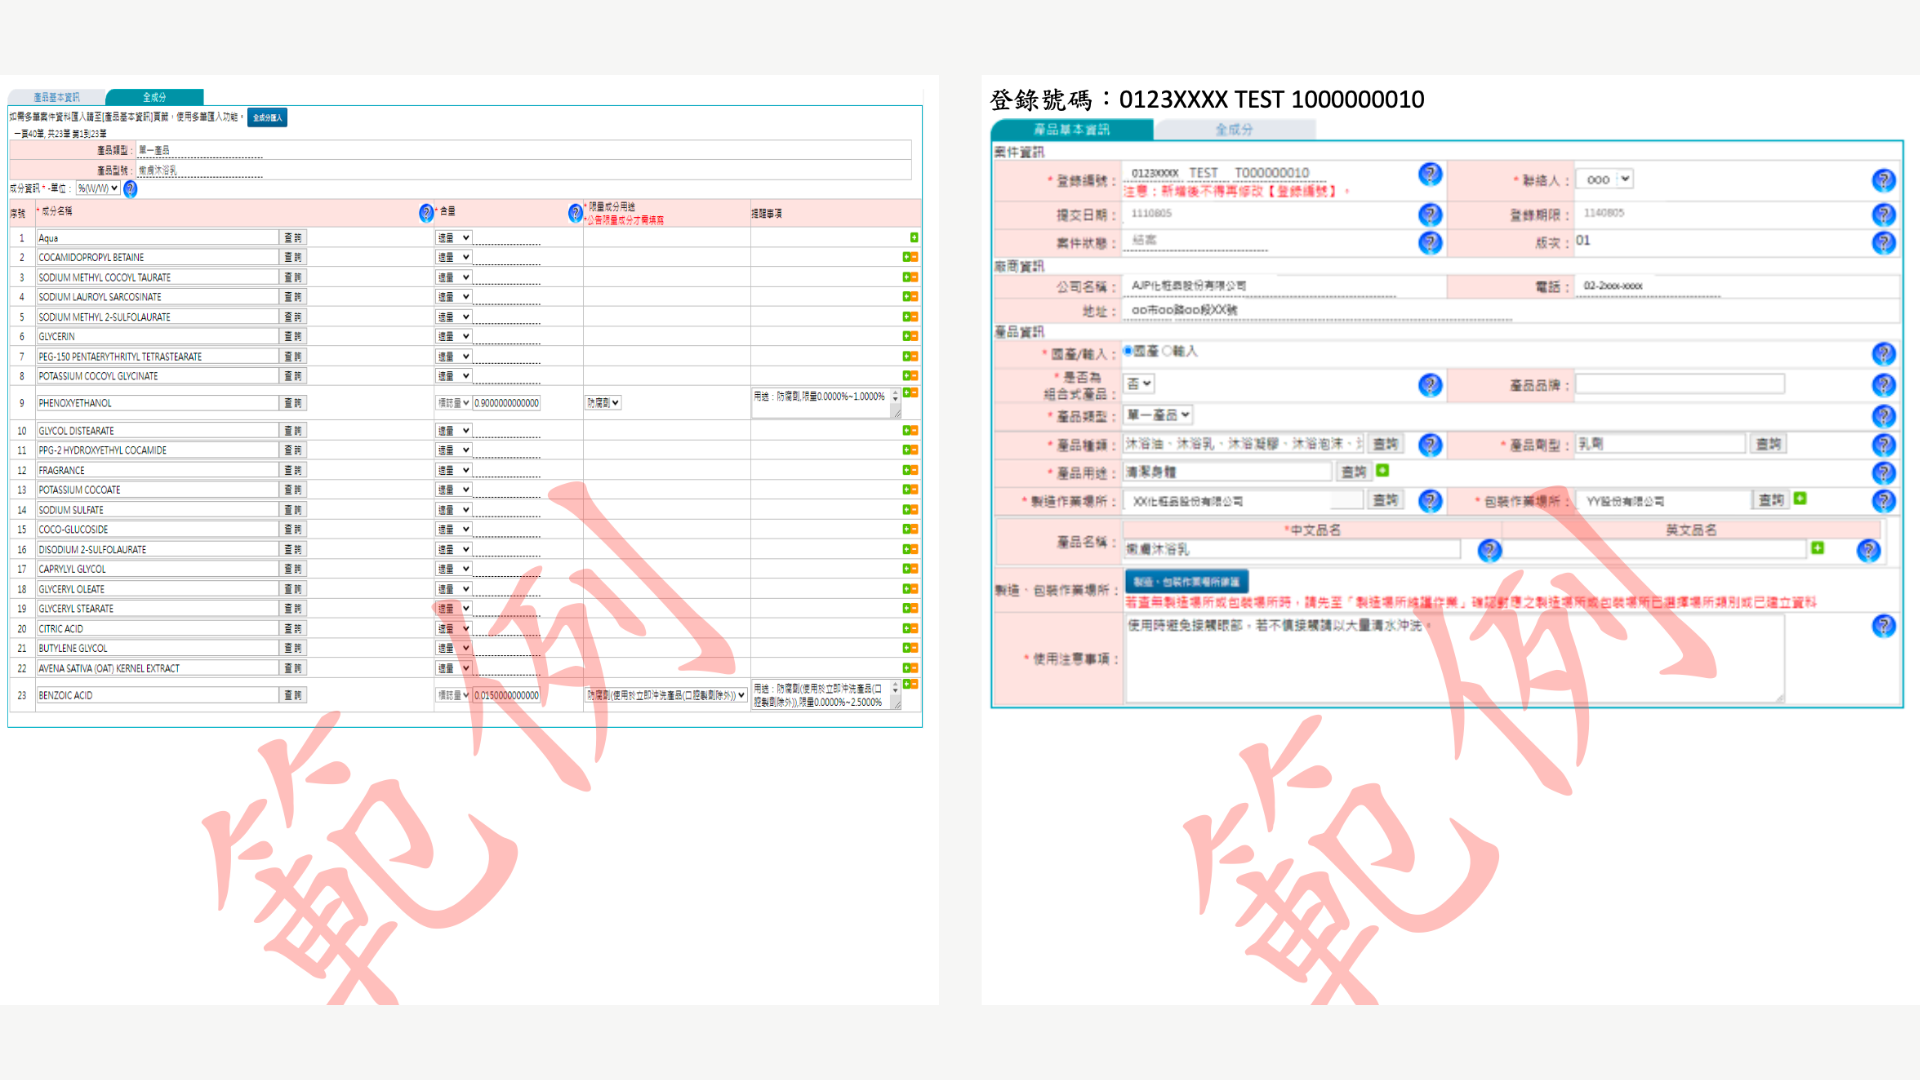The width and height of the screenshot is (1920, 1080).
Task: Open content dropdown on Aqua row
Action: 453,238
